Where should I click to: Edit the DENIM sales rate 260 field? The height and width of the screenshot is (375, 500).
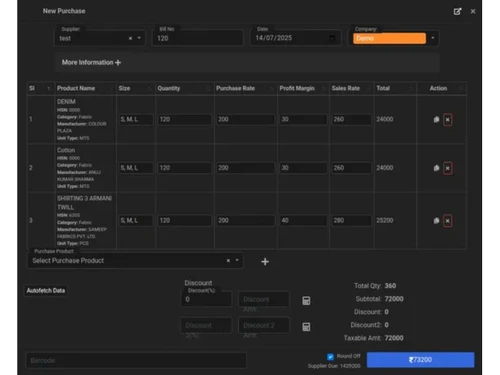pos(352,119)
